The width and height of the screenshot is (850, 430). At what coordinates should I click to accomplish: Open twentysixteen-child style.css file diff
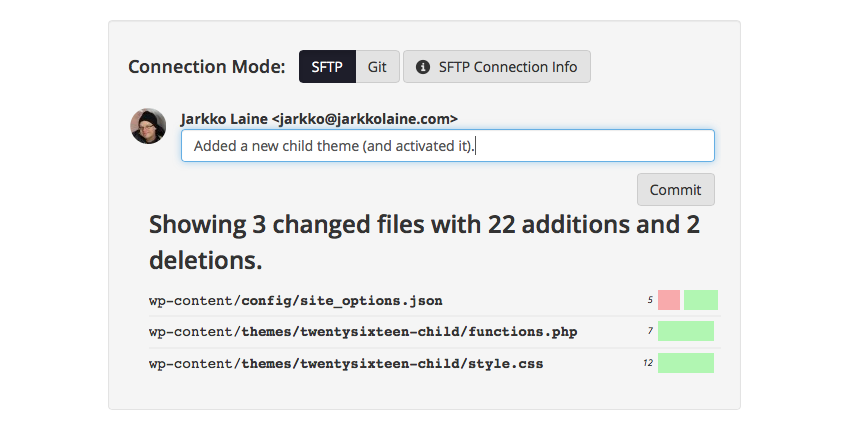pyautogui.click(x=346, y=363)
